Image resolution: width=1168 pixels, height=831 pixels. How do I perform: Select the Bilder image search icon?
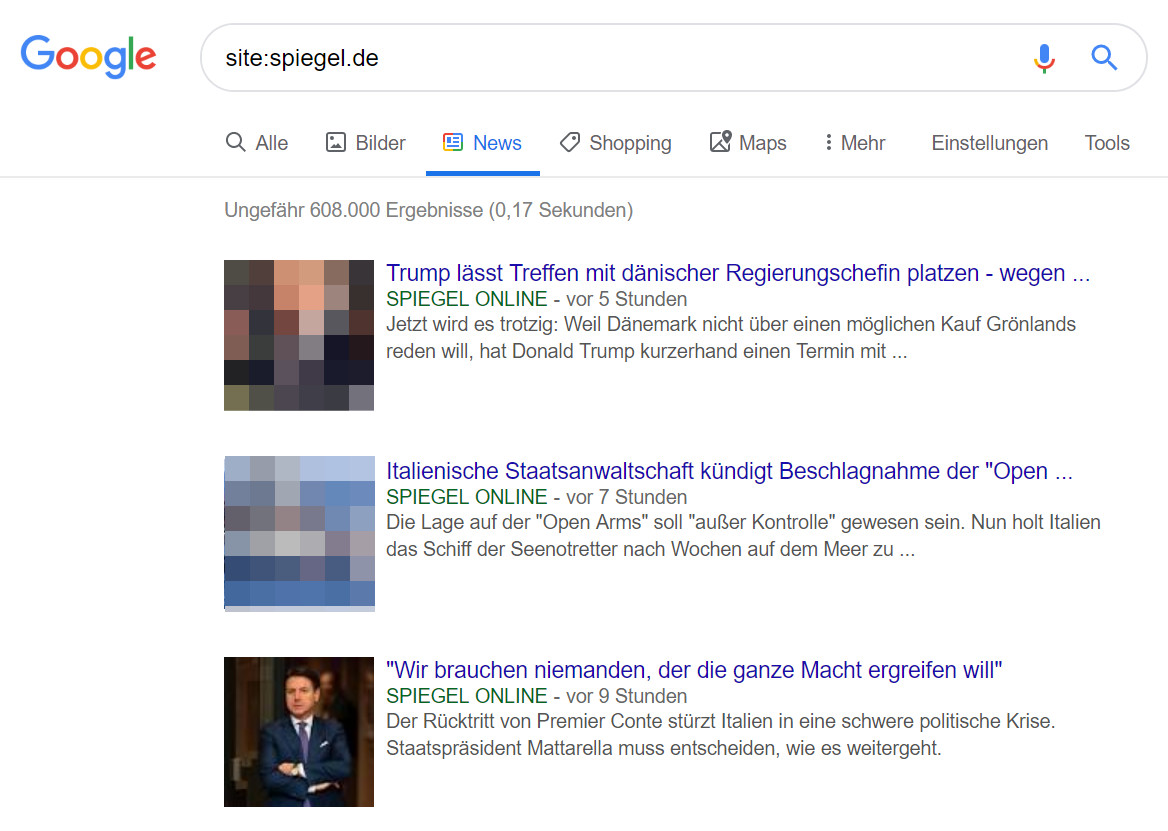point(334,142)
